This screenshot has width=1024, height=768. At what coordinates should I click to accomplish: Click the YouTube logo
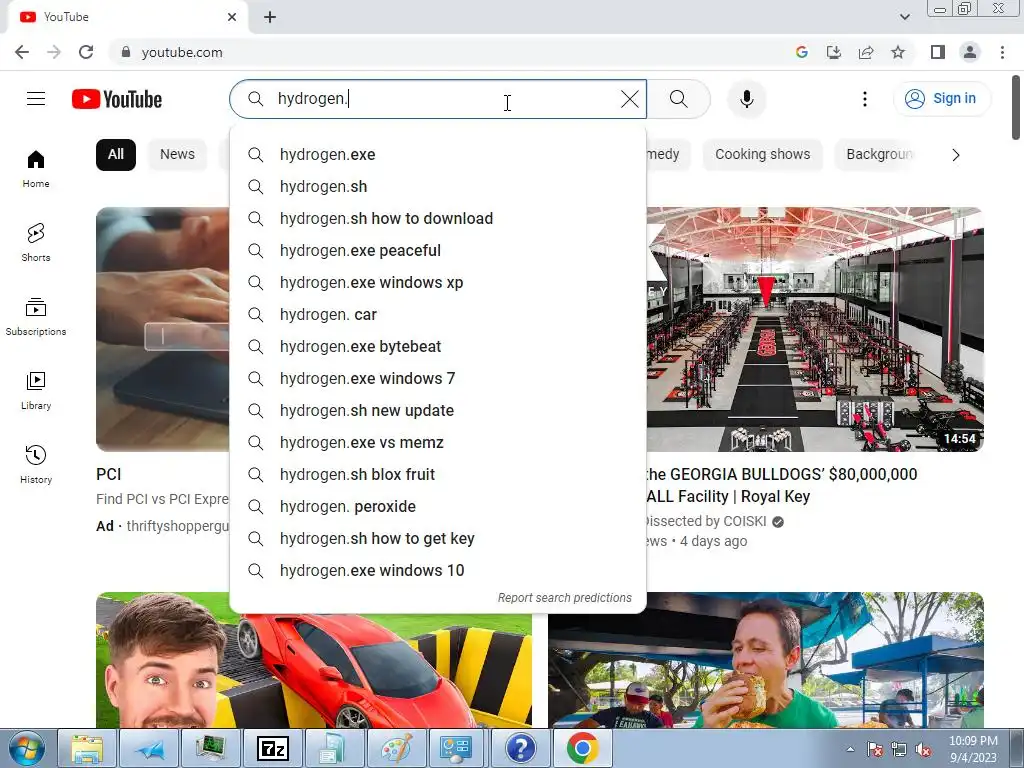pos(117,99)
